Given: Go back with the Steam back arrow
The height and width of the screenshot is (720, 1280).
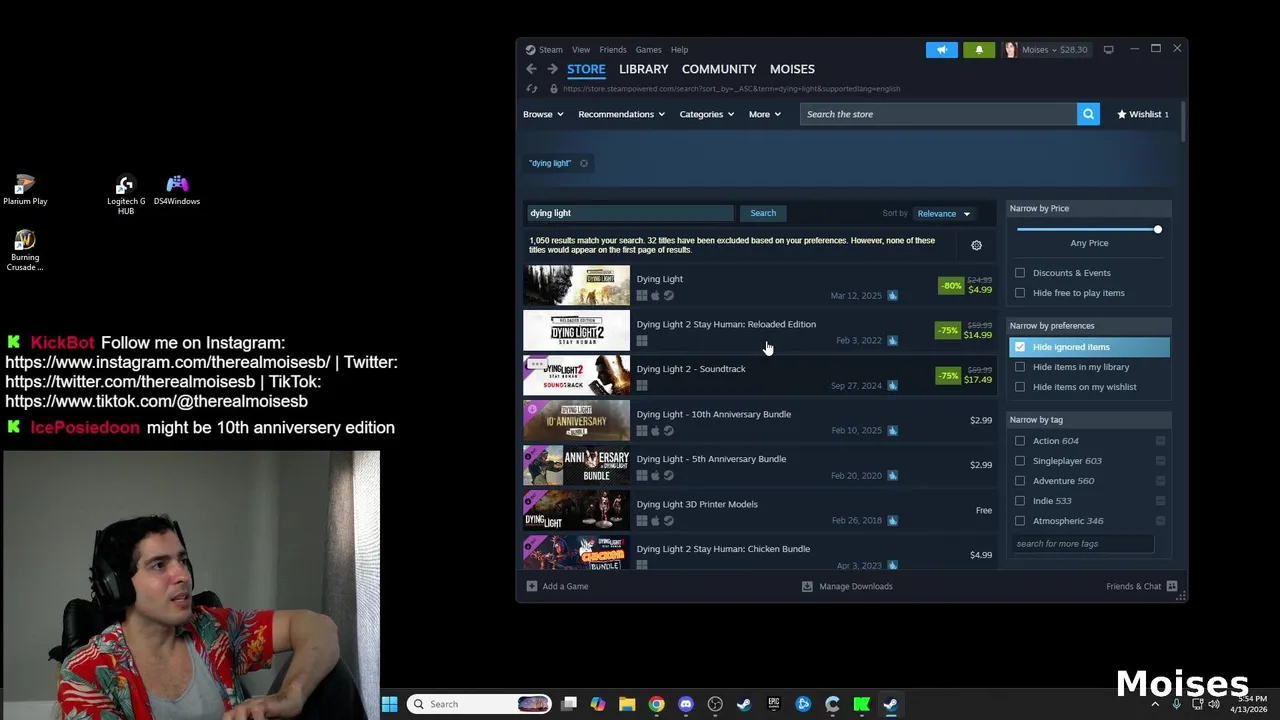Looking at the screenshot, I should [x=531, y=69].
